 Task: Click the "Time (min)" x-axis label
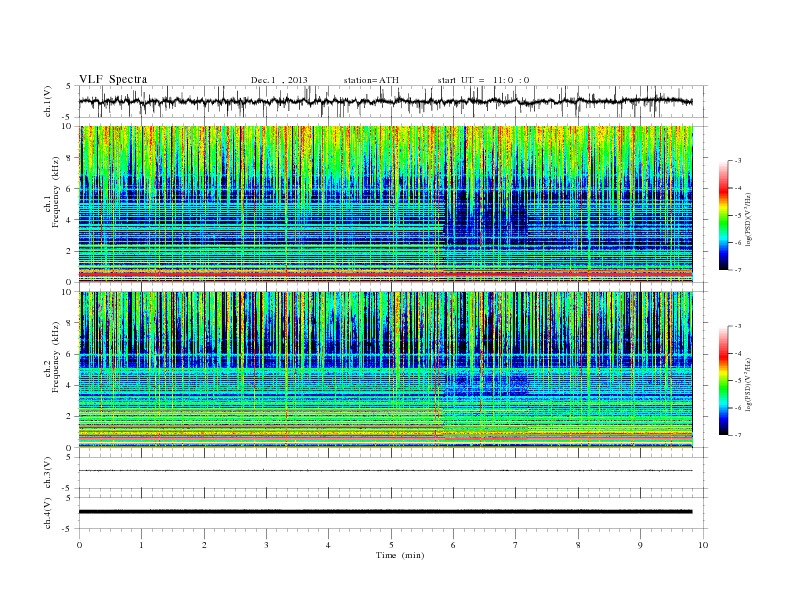400,555
